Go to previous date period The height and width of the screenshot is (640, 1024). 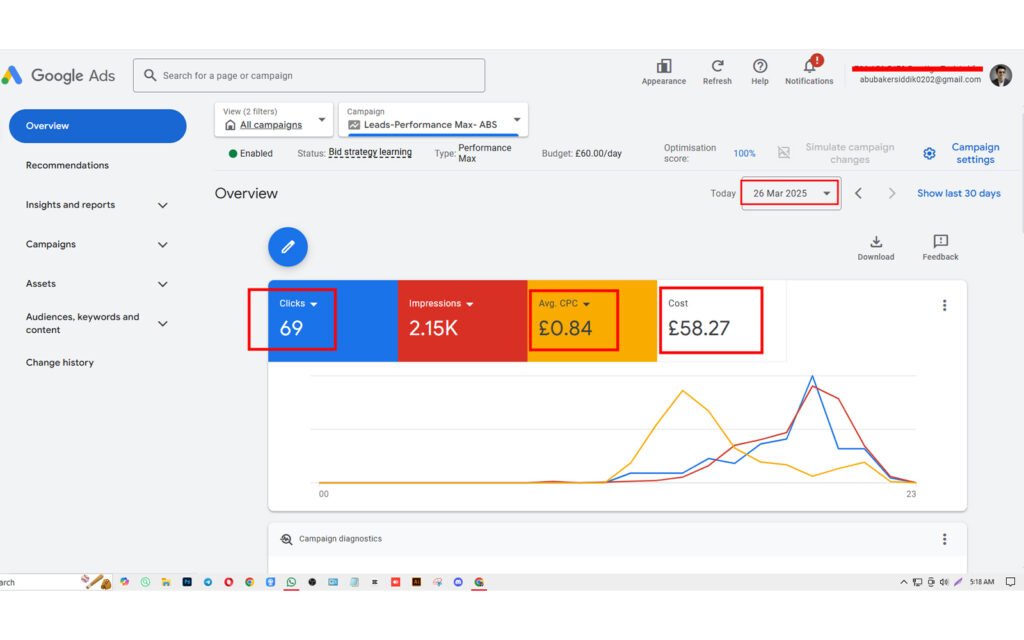[859, 193]
